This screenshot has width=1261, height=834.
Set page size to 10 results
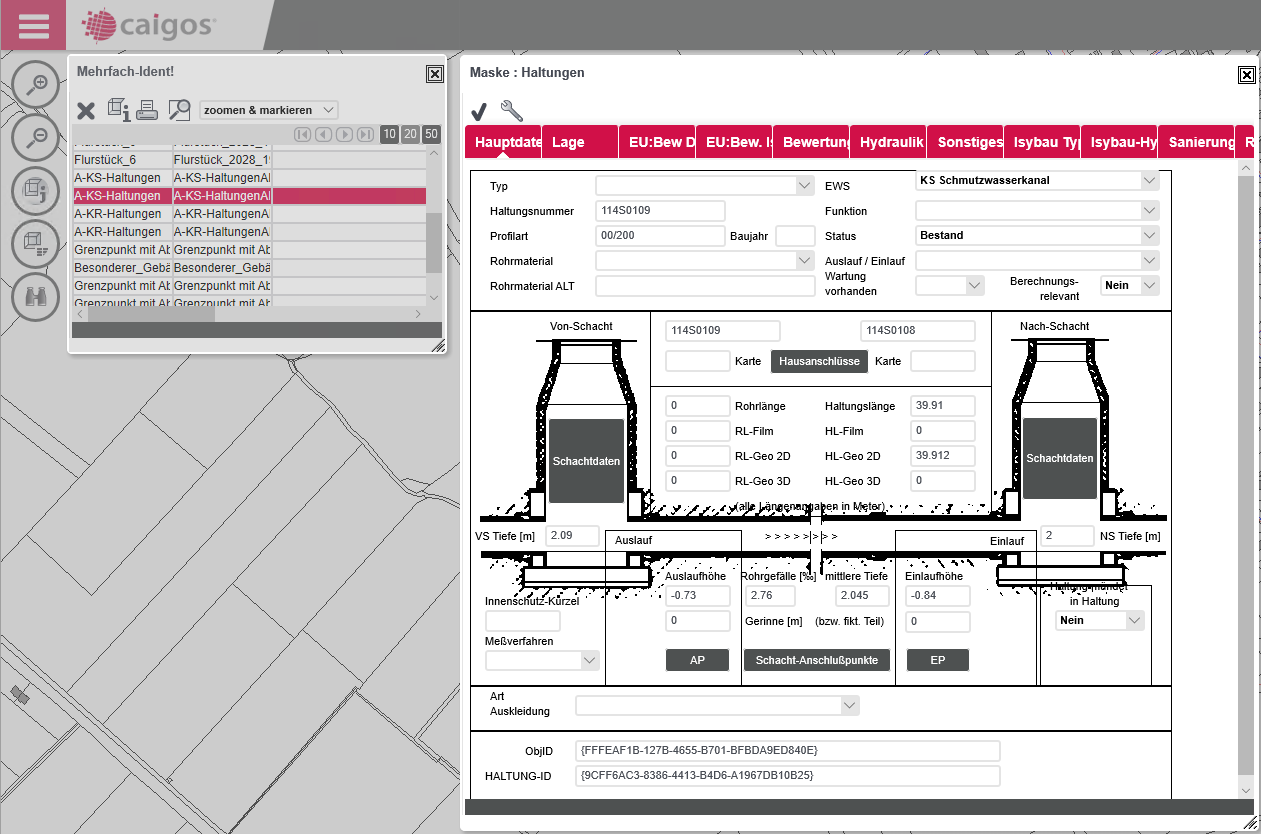point(390,134)
